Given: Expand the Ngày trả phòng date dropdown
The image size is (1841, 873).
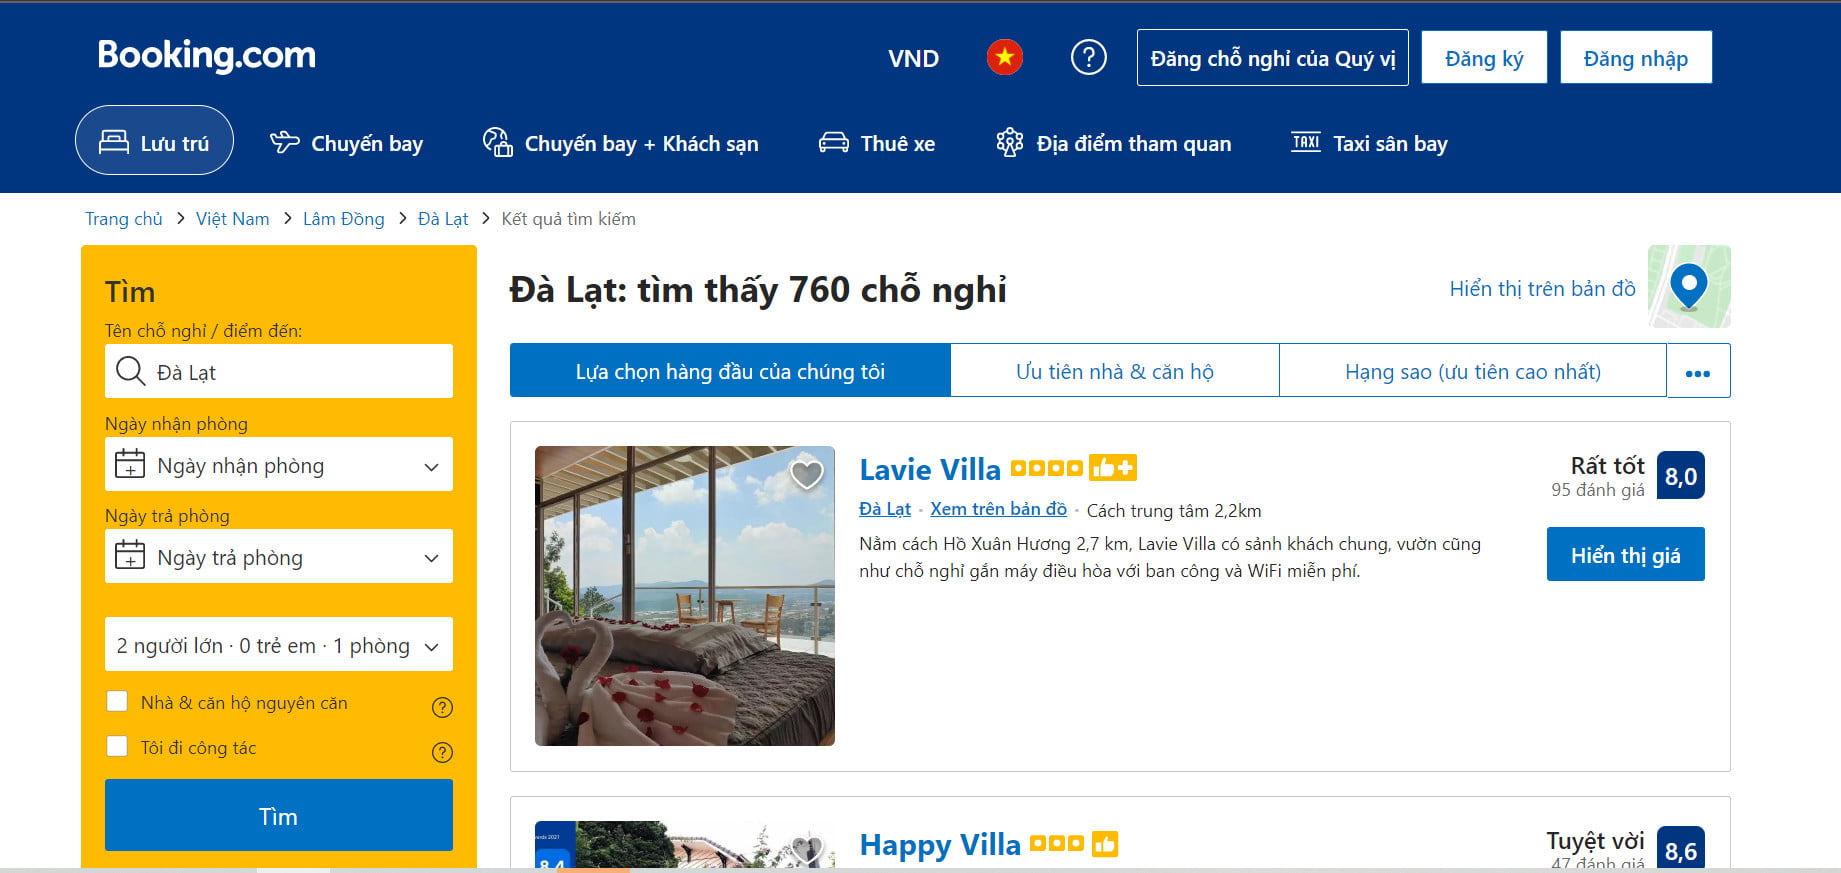Looking at the screenshot, I should click(x=279, y=557).
